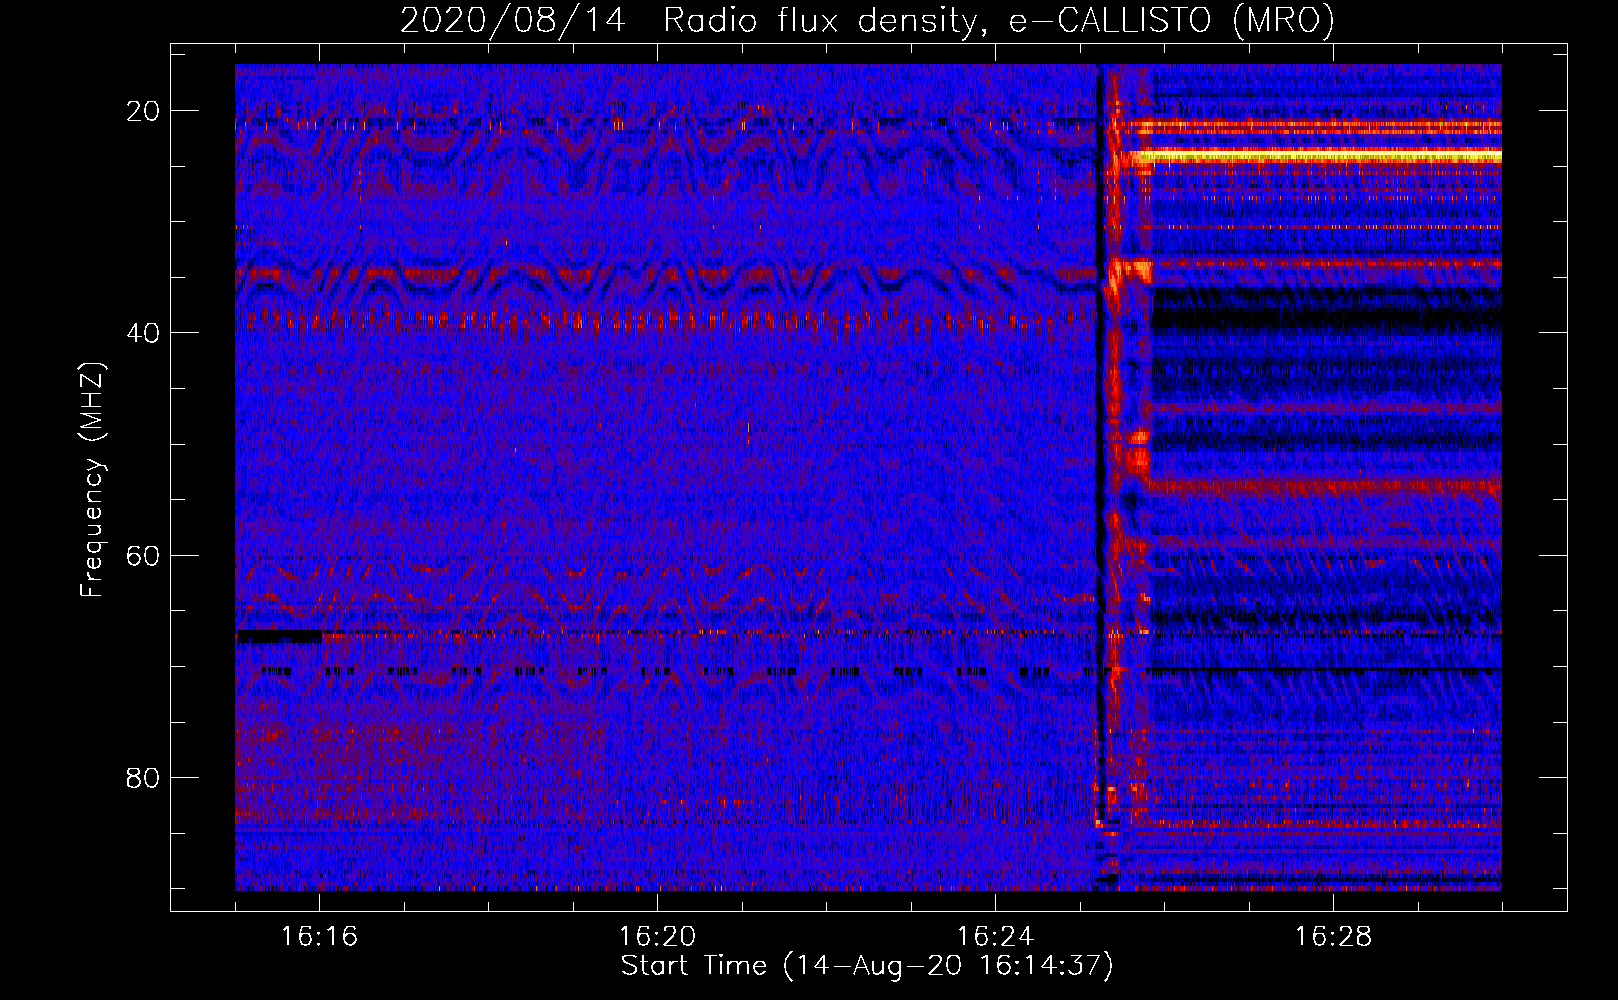Click the 20 MHz frequency tick label
Viewport: 1618px width, 1000px height.
pos(143,111)
